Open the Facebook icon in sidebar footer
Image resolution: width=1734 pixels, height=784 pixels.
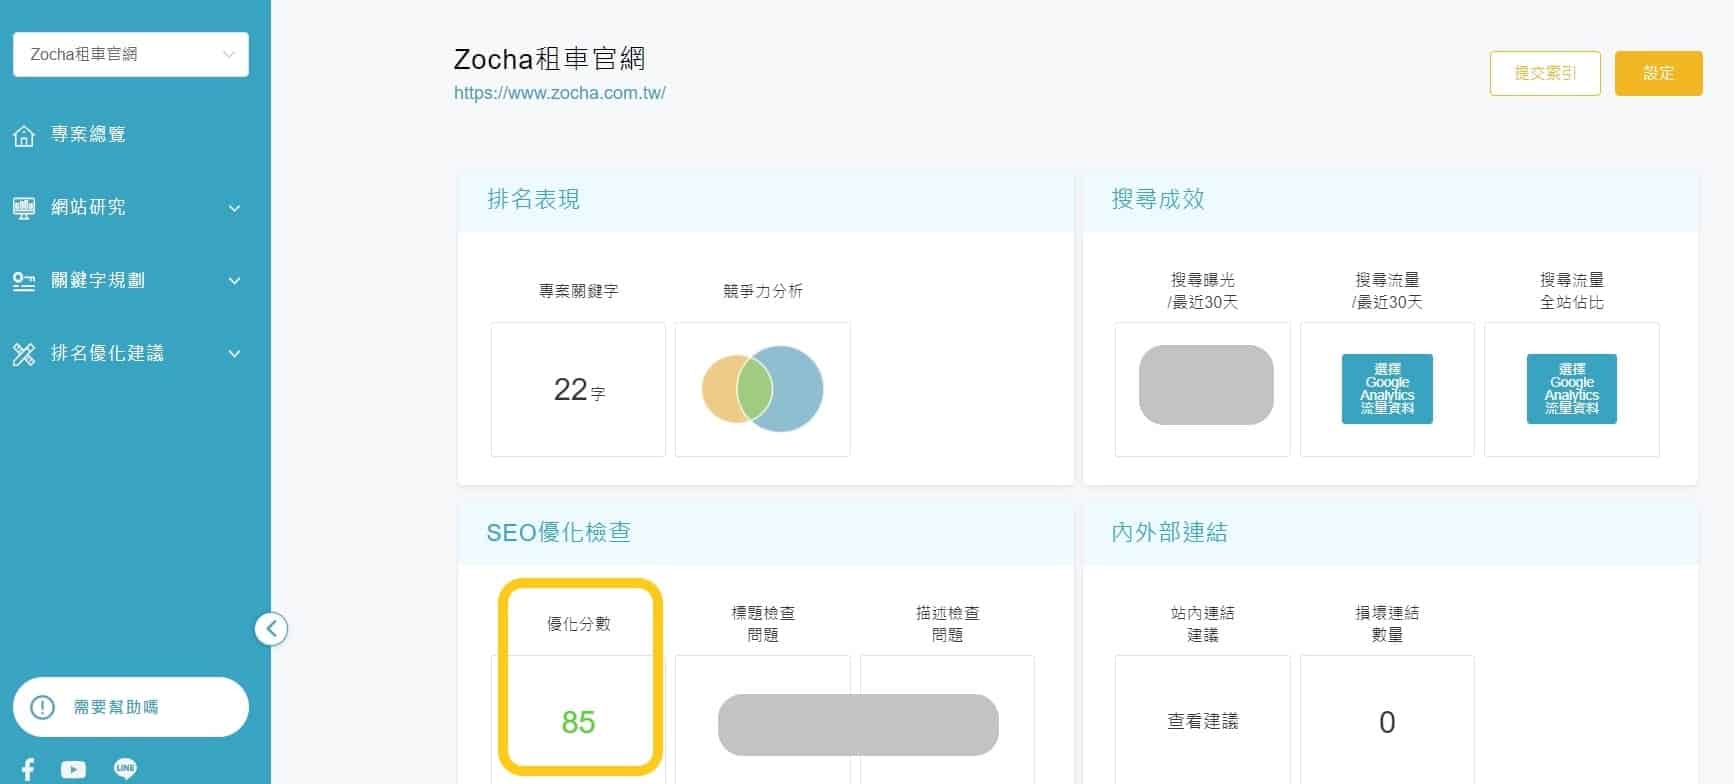point(28,769)
